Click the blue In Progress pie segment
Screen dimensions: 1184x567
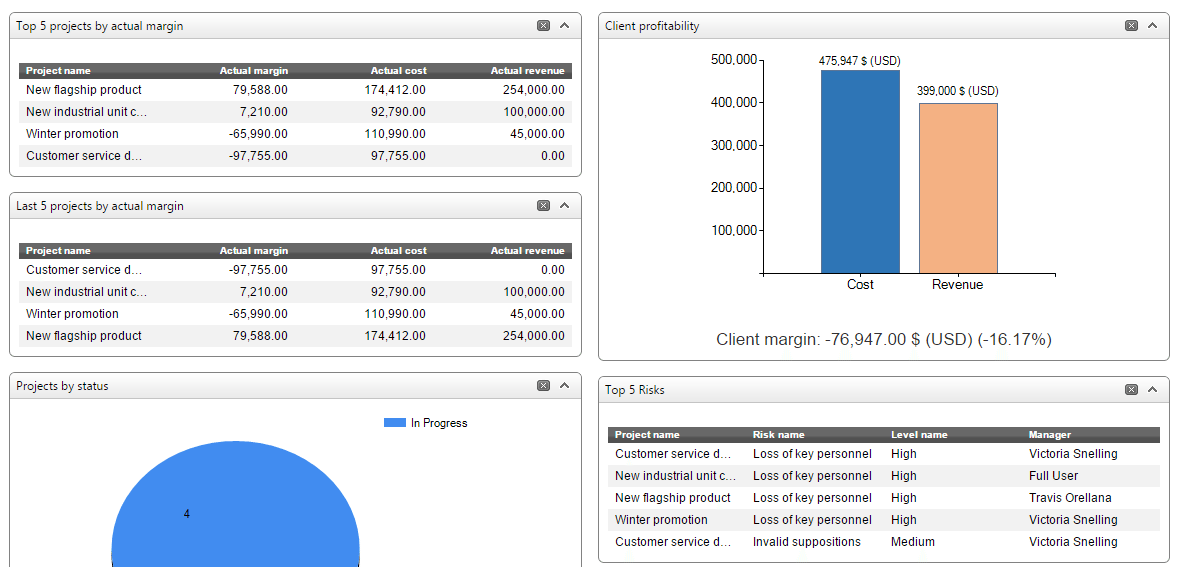(236, 504)
